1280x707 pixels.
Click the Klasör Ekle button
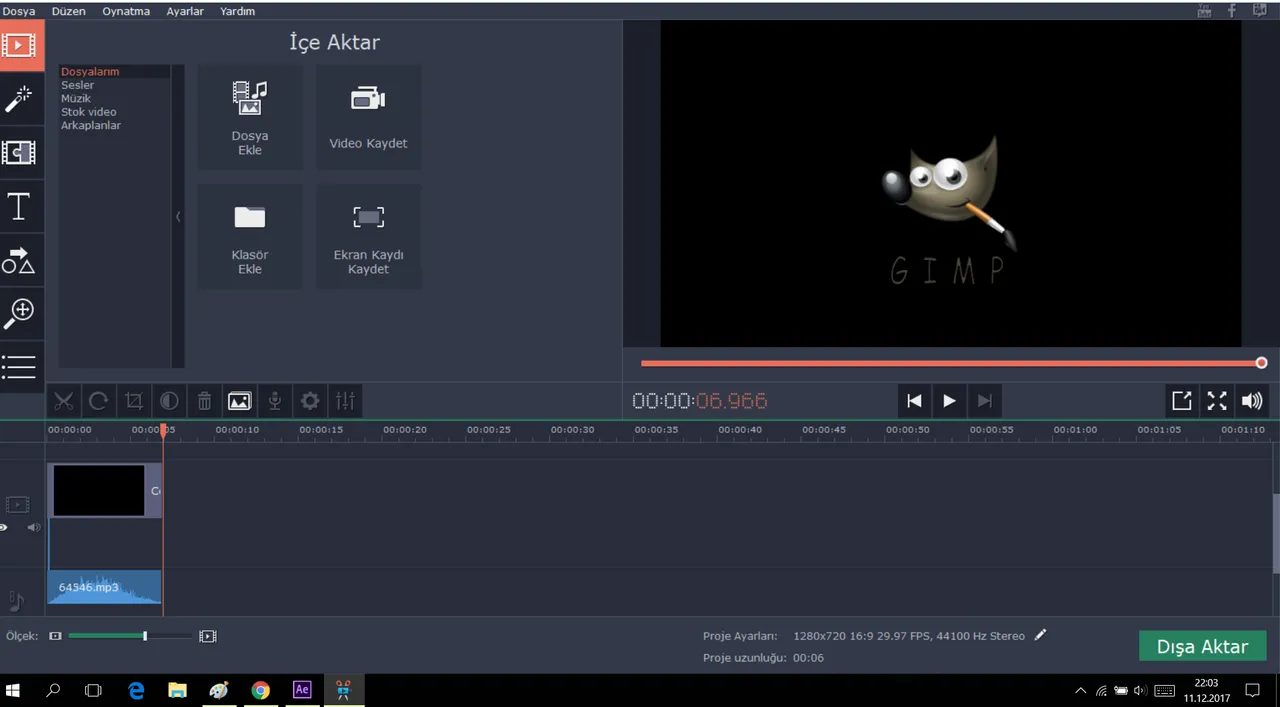tap(250, 237)
